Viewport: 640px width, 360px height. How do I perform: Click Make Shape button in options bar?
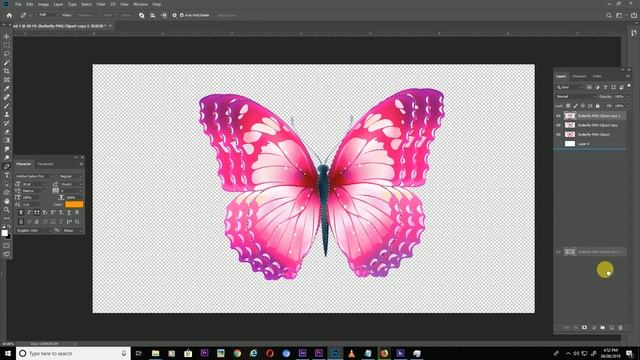126,15
